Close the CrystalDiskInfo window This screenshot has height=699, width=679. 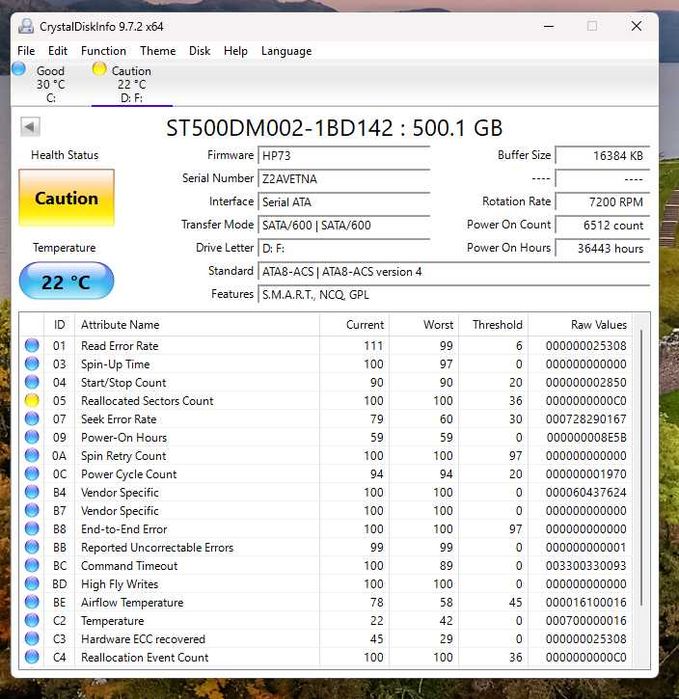point(636,26)
